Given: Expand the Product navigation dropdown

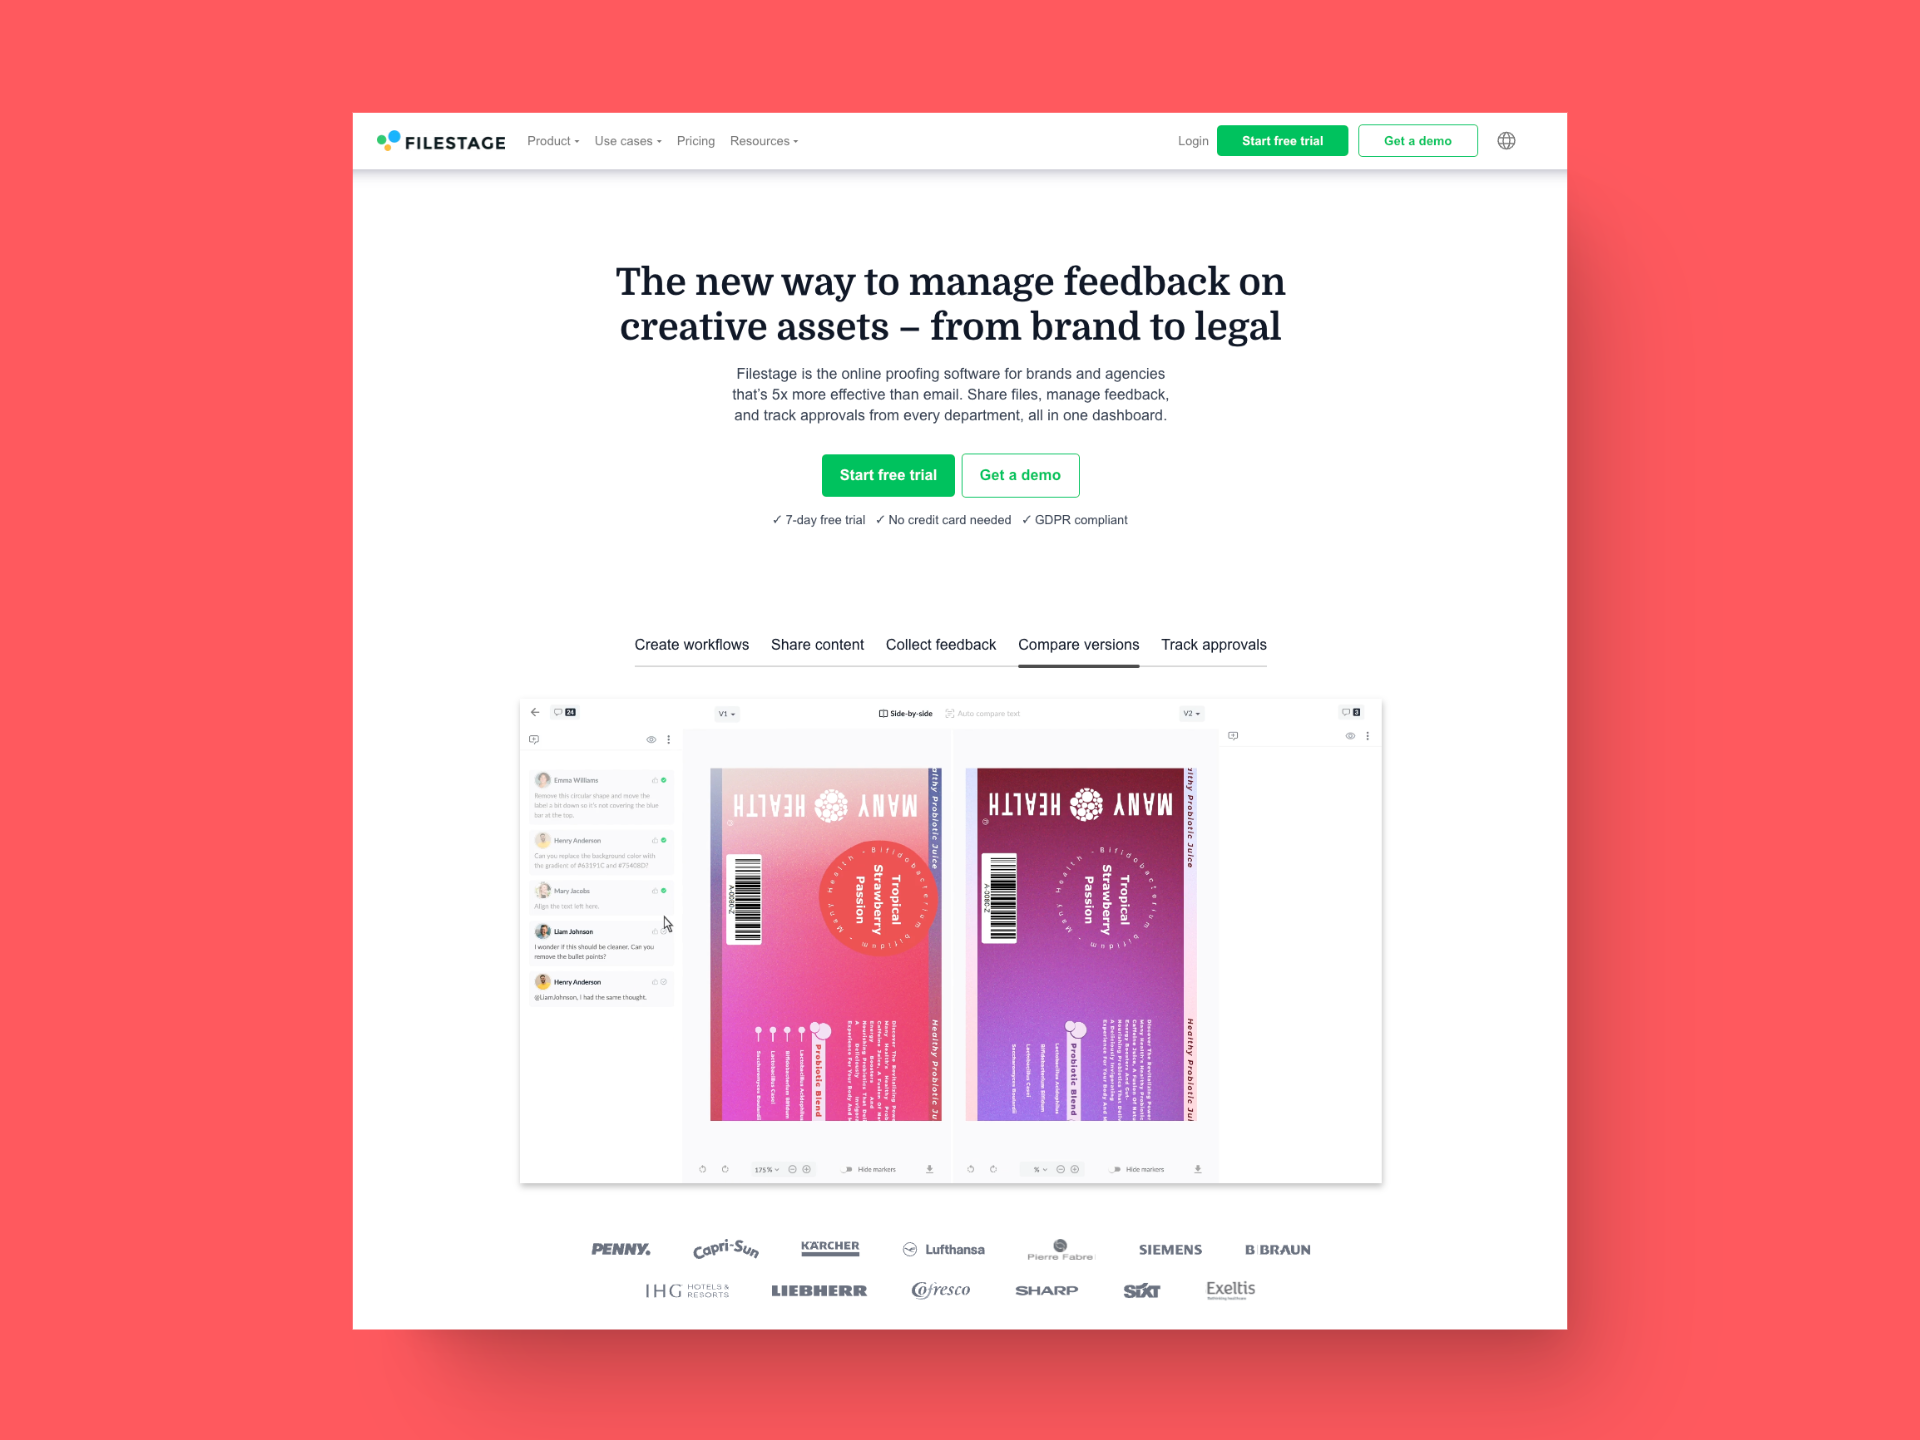Looking at the screenshot, I should 552,141.
